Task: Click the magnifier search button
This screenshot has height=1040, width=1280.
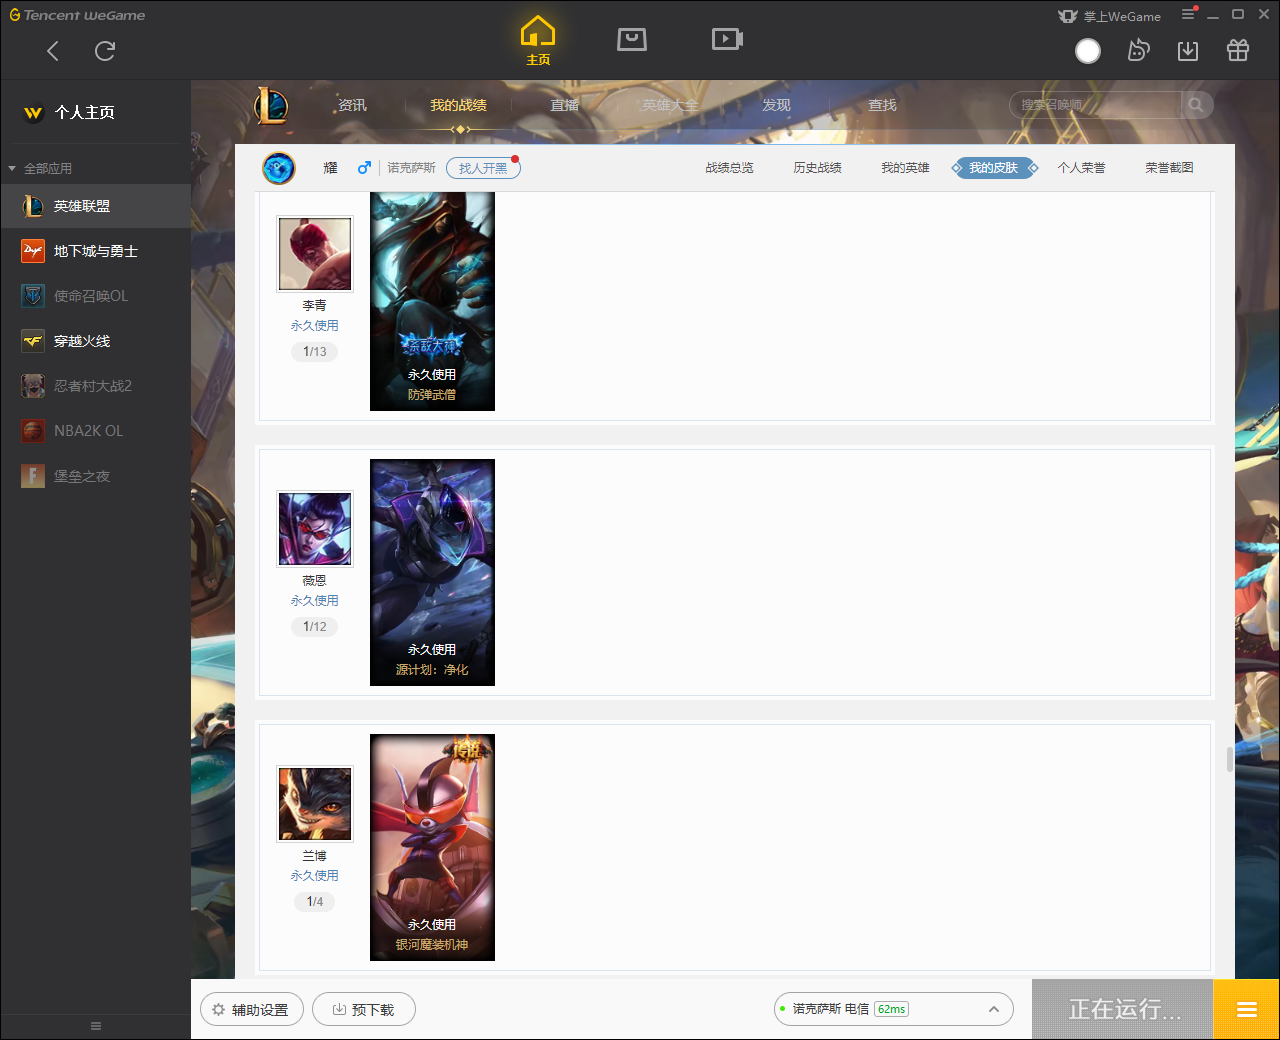Action: click(x=1196, y=105)
